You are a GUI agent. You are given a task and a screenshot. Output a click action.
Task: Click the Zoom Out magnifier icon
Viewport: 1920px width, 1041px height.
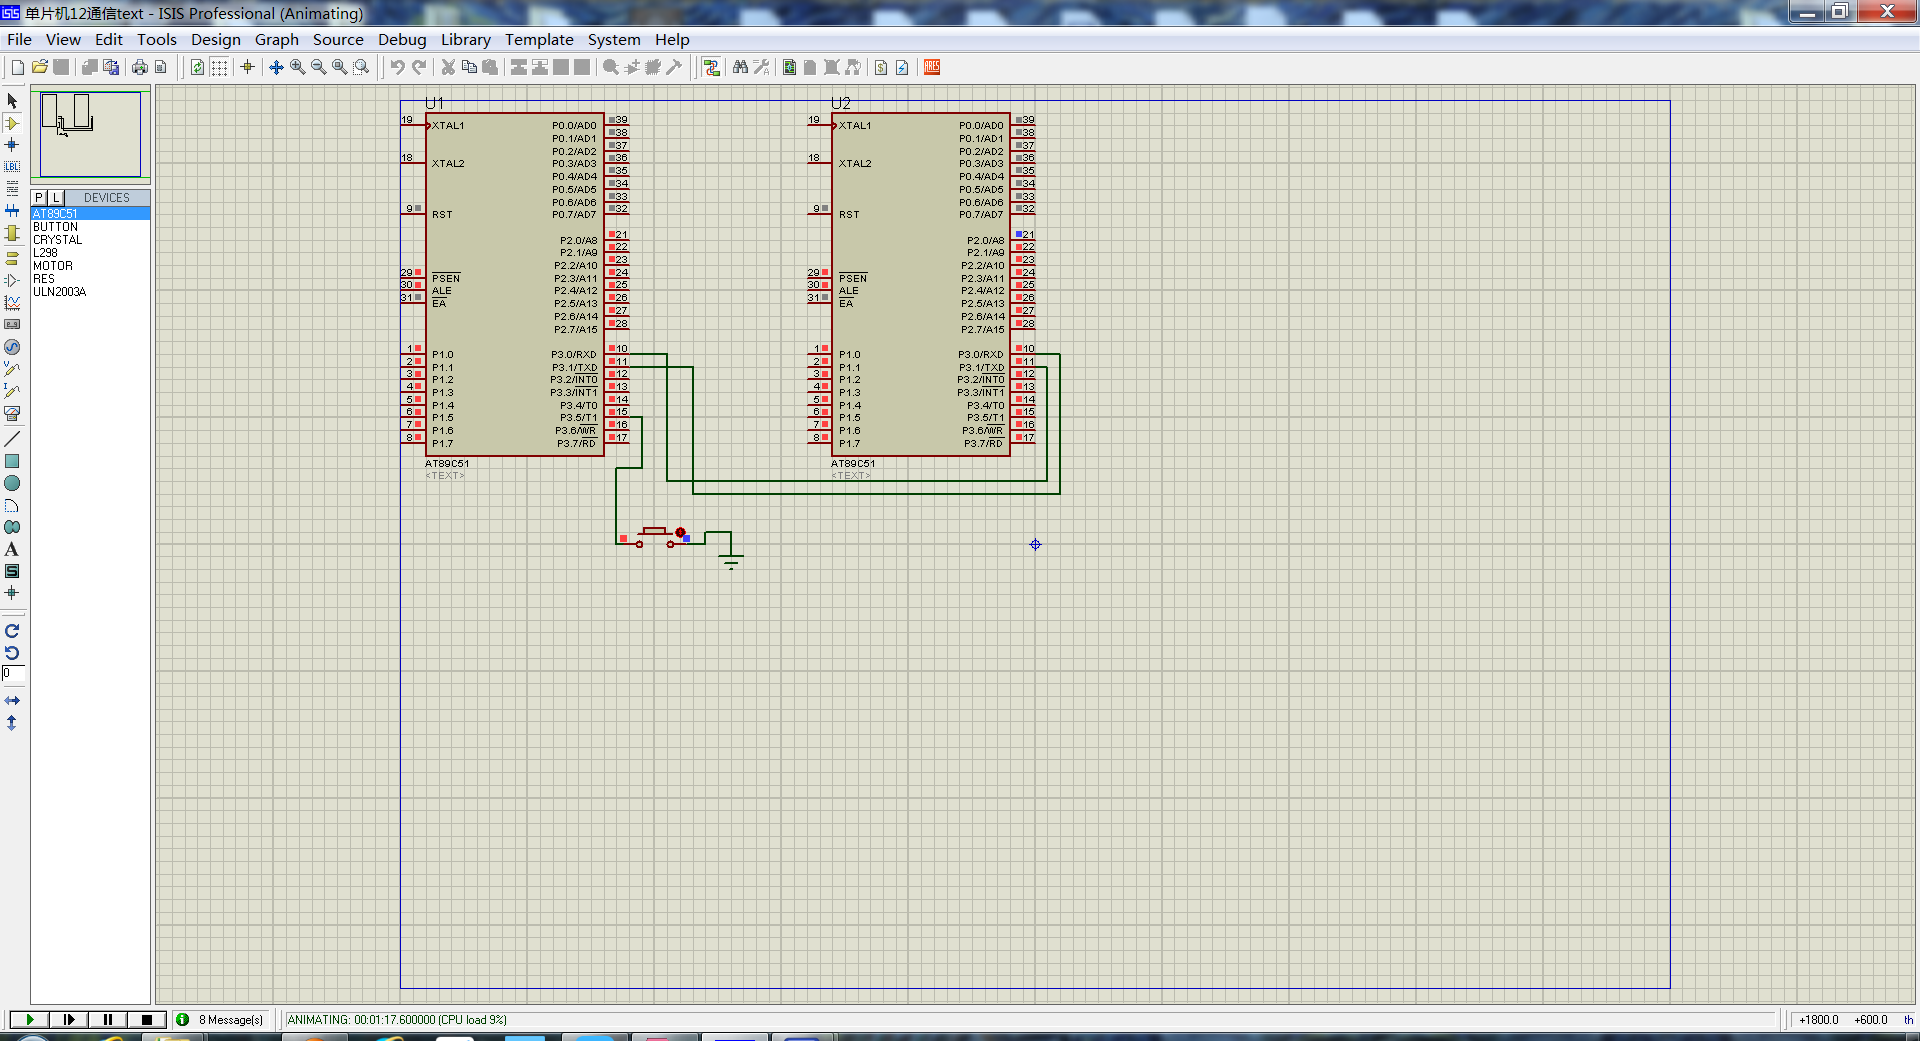[319, 67]
